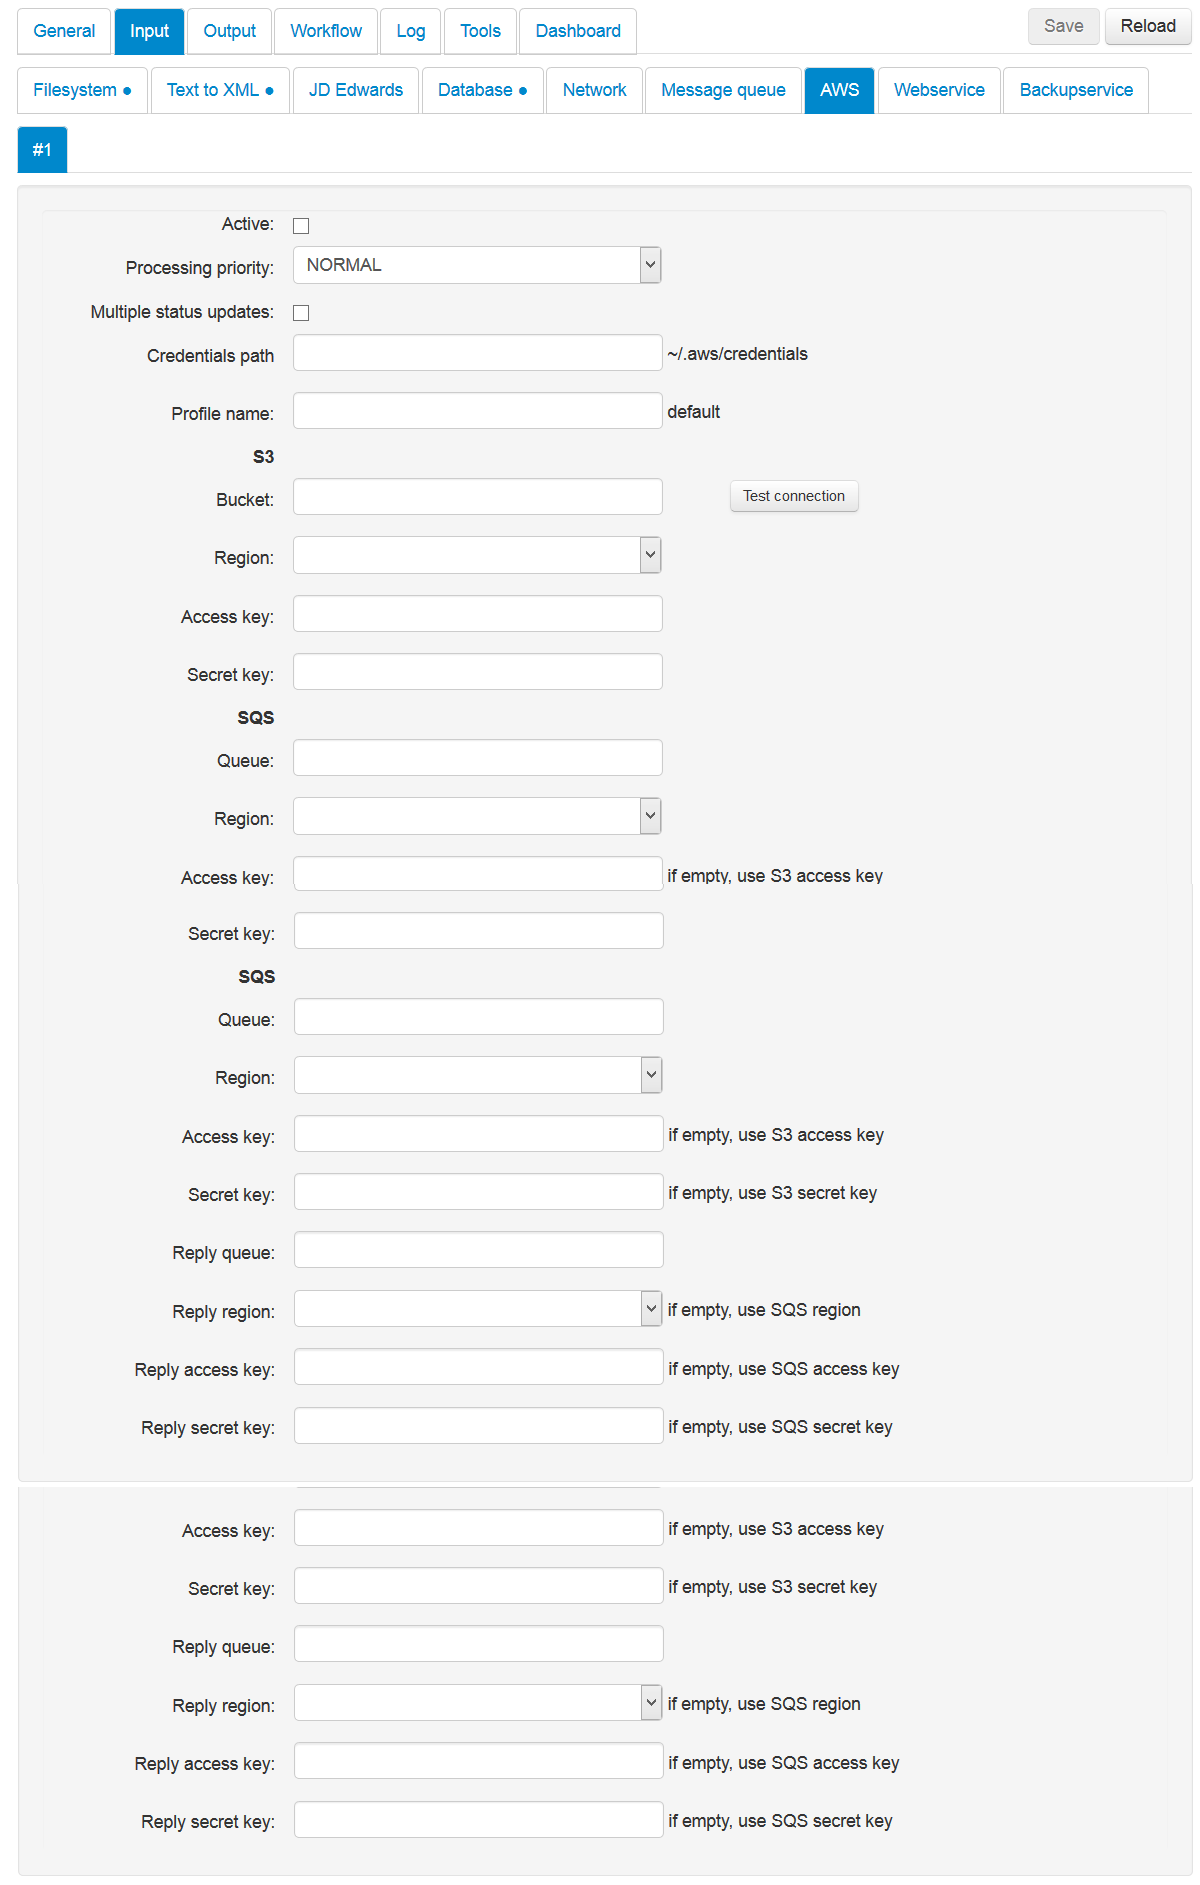1200x1885 pixels.
Task: Enable the Active checkbox
Action: (301, 226)
